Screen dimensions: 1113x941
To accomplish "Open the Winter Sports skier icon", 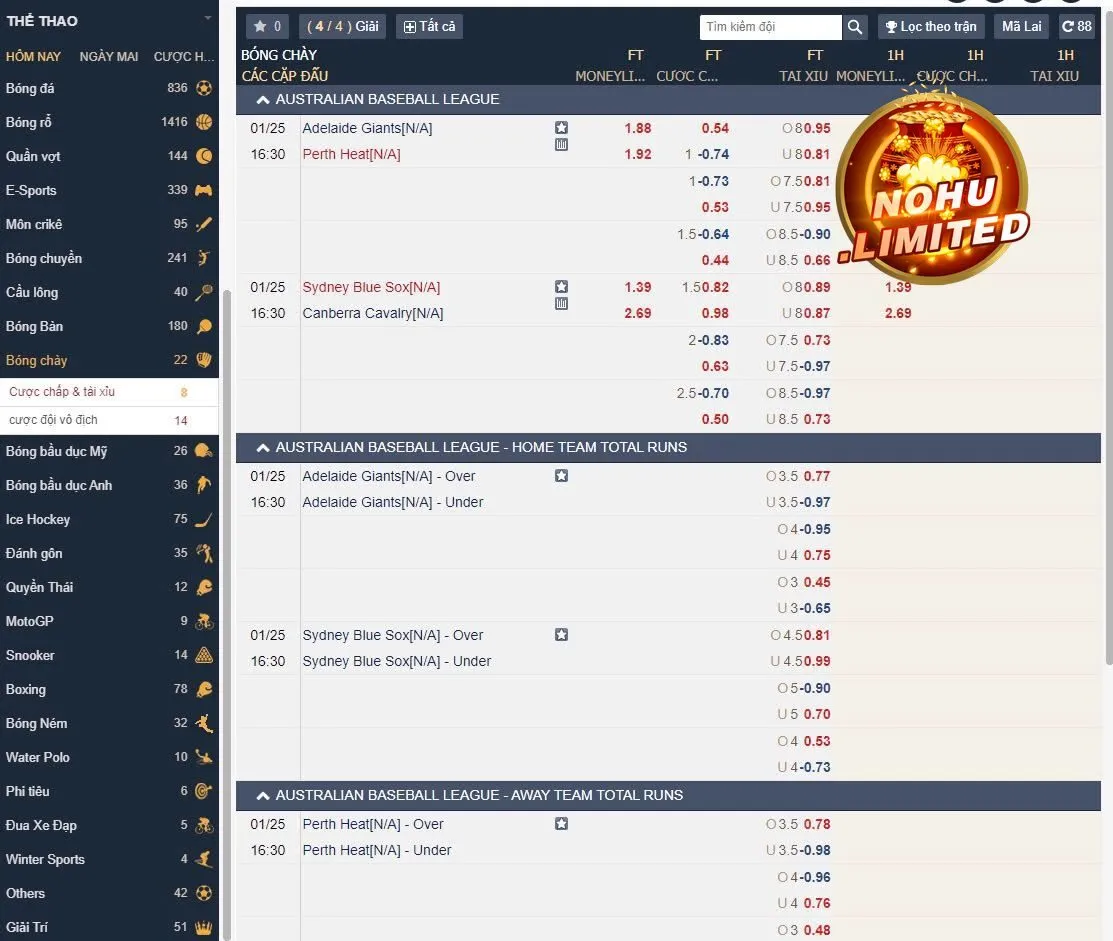I will [204, 859].
